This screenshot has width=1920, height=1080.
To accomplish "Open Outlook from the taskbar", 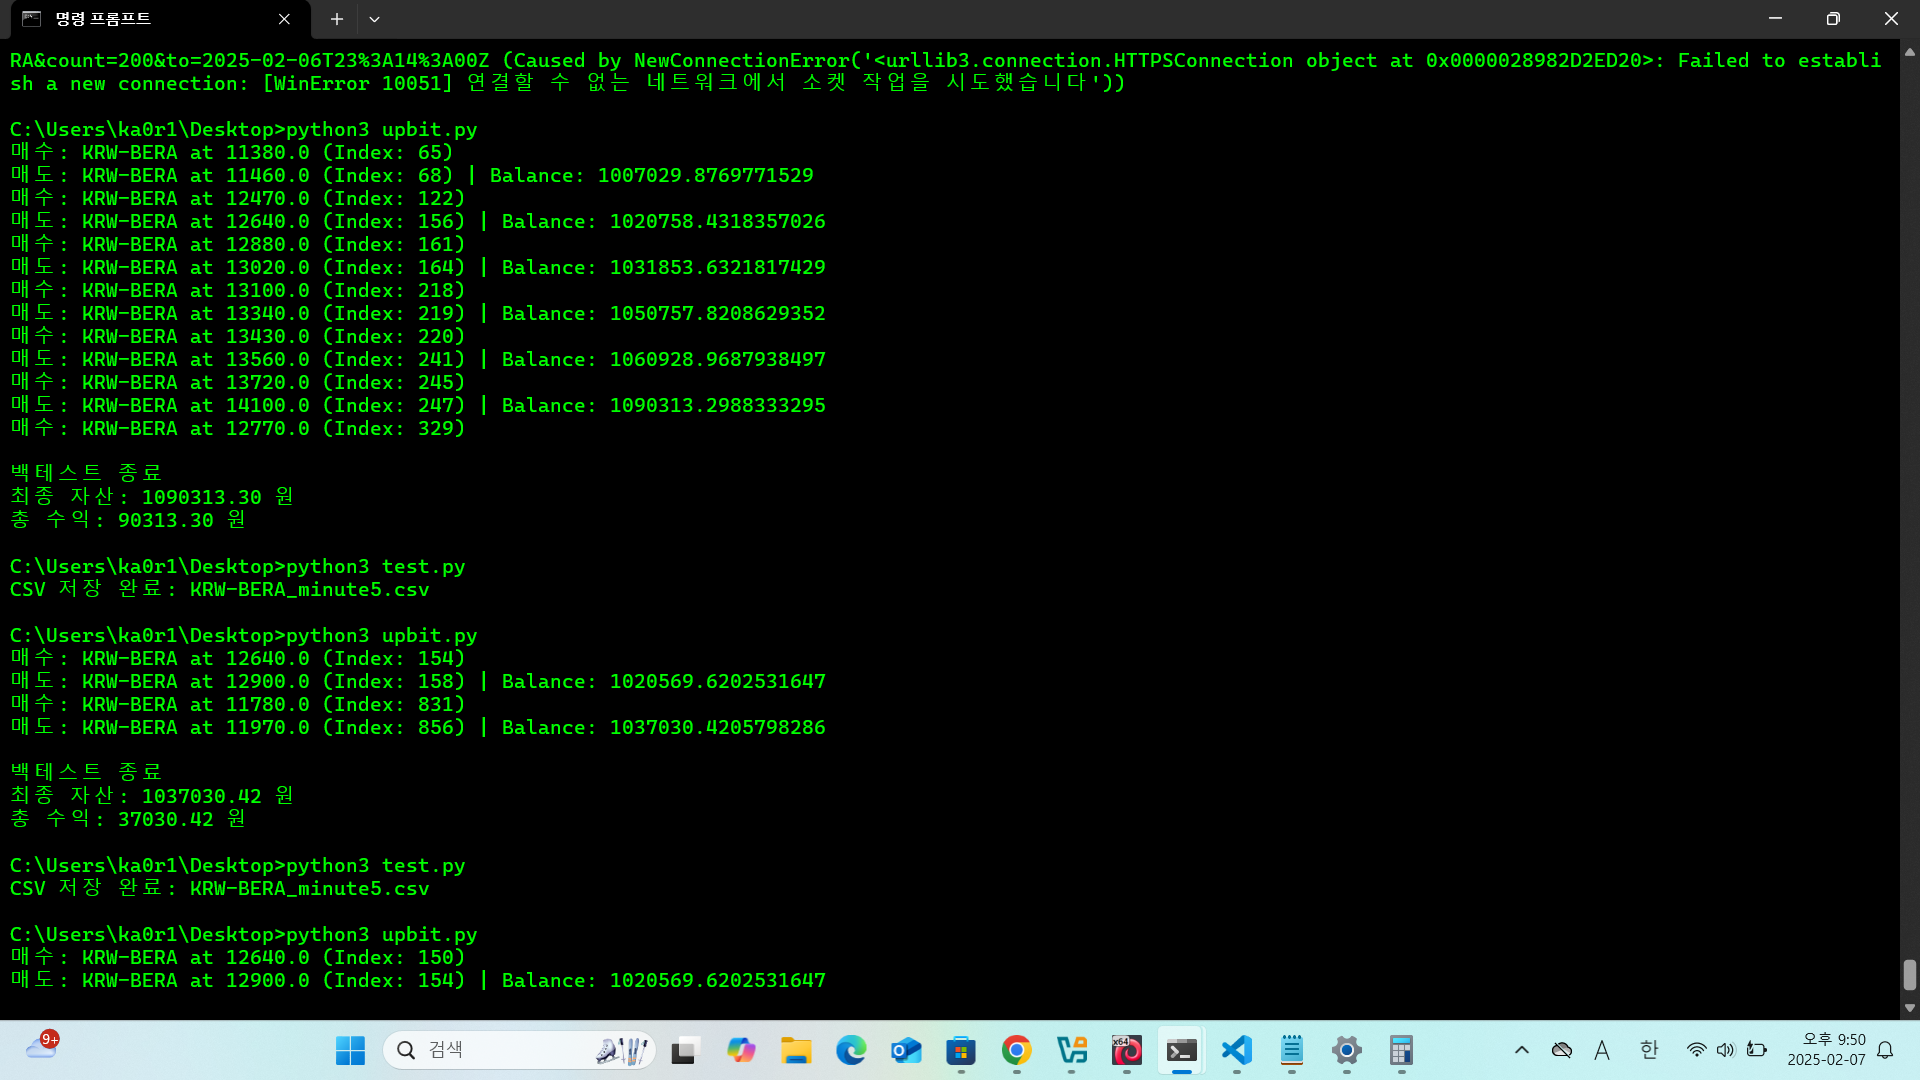I will click(906, 1050).
